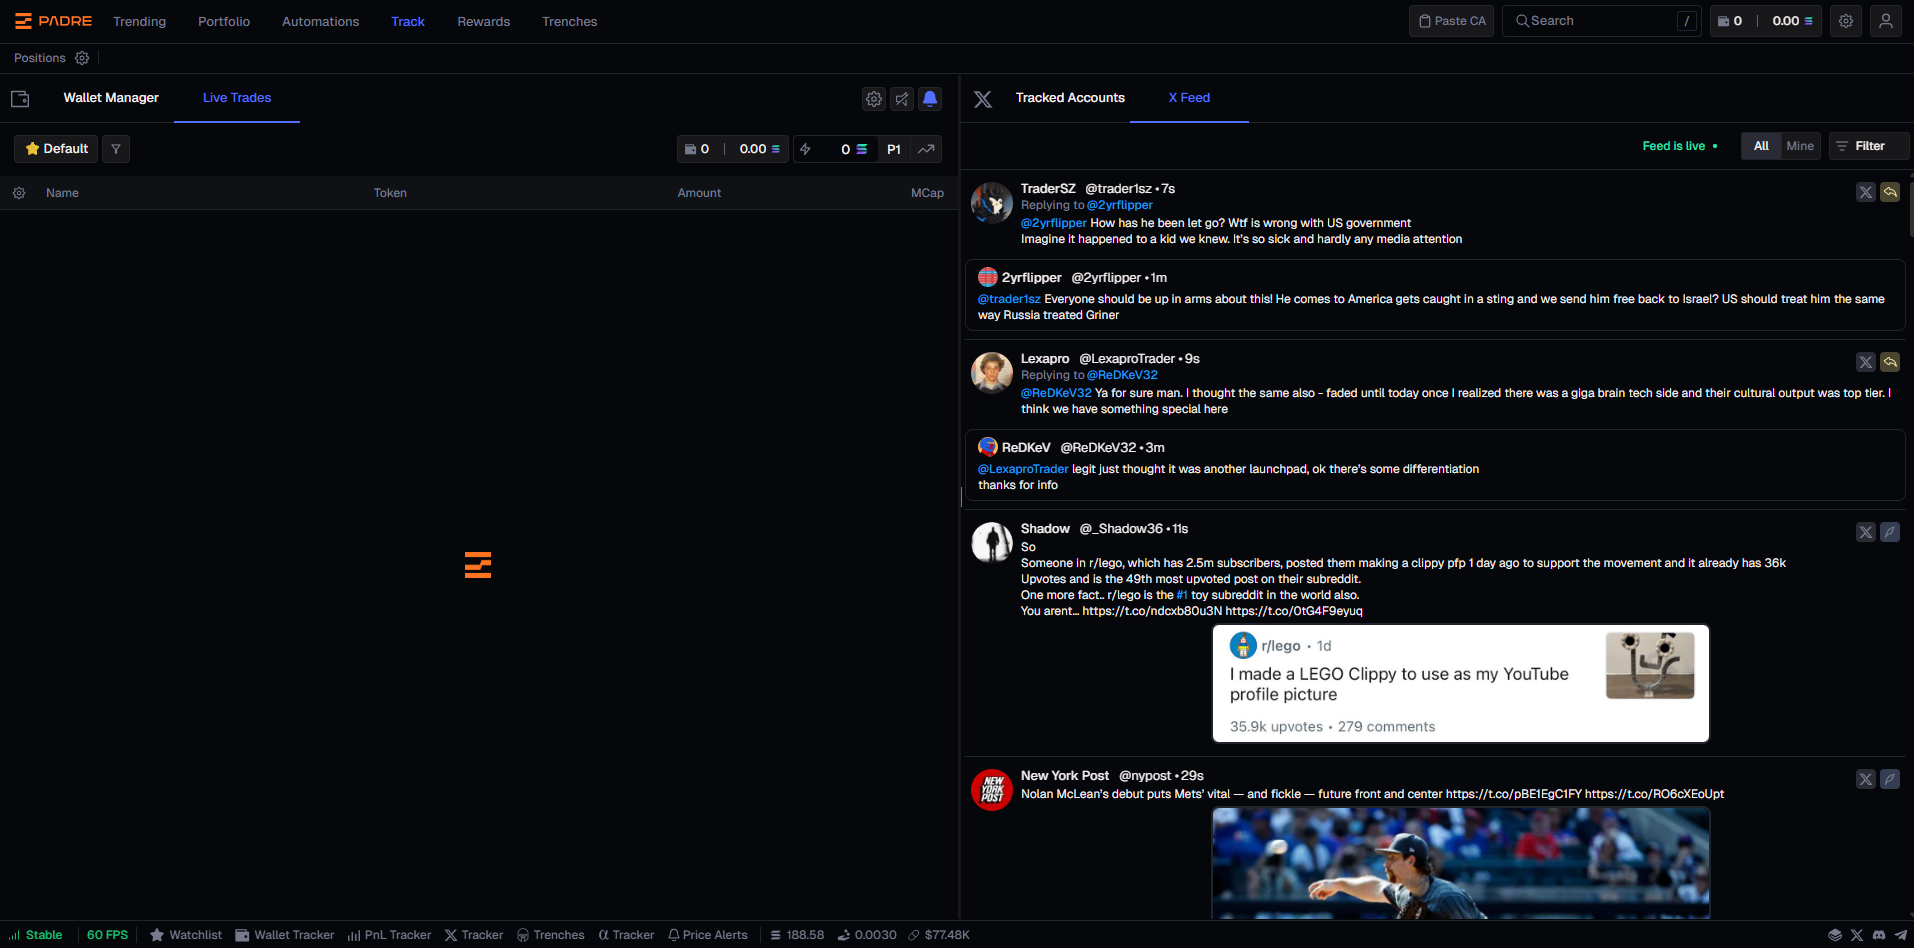Click the Telegram icon in status bar

tap(1900, 935)
